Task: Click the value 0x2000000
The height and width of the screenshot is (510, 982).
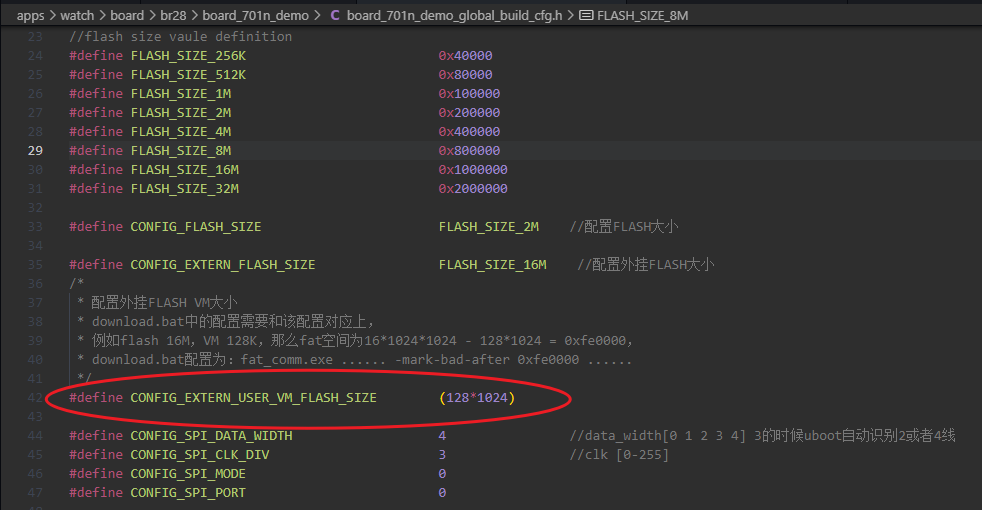Action: [x=473, y=189]
